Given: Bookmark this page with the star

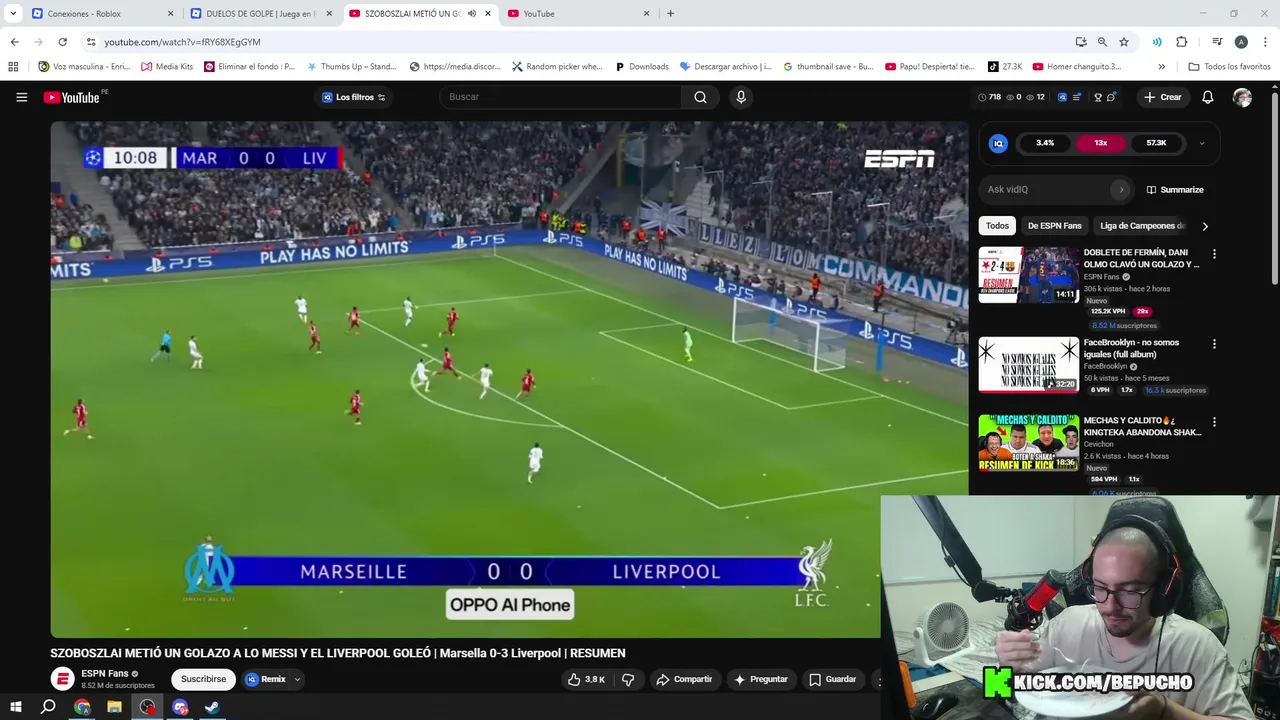Looking at the screenshot, I should click(1124, 42).
